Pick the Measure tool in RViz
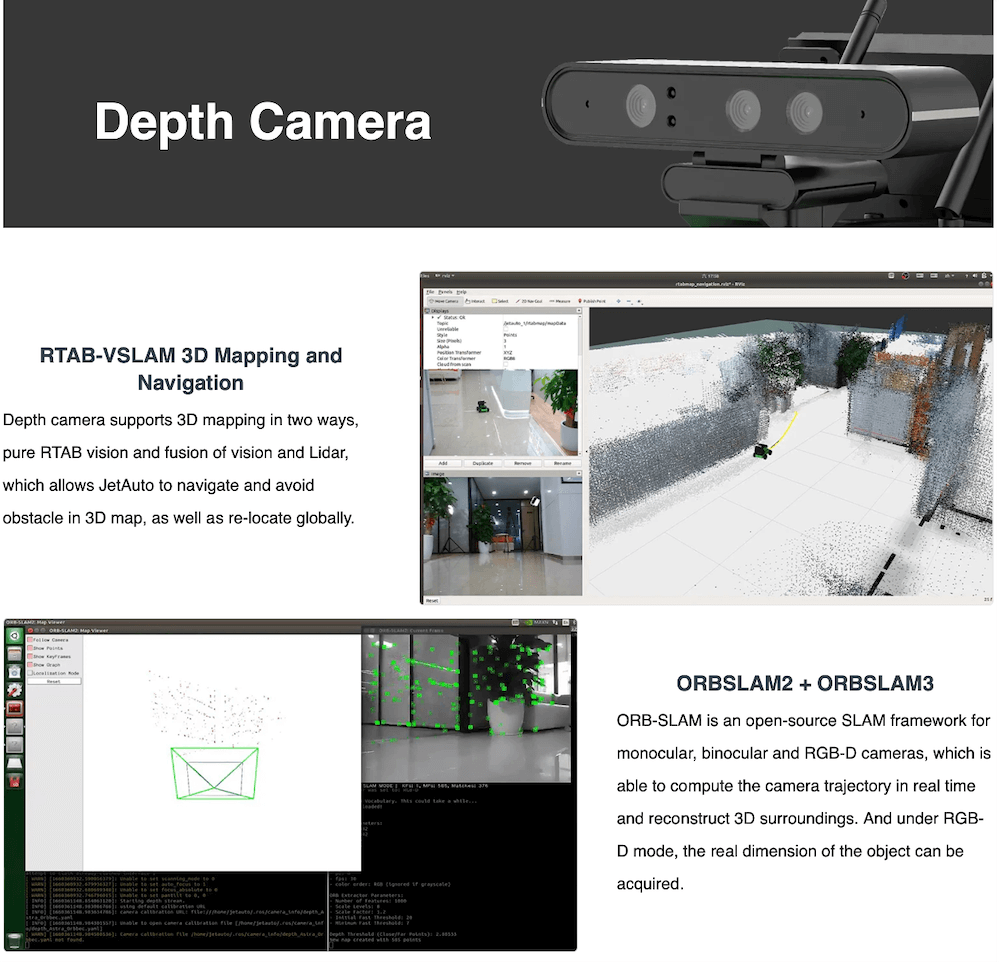1000x964 pixels. pyautogui.click(x=561, y=301)
